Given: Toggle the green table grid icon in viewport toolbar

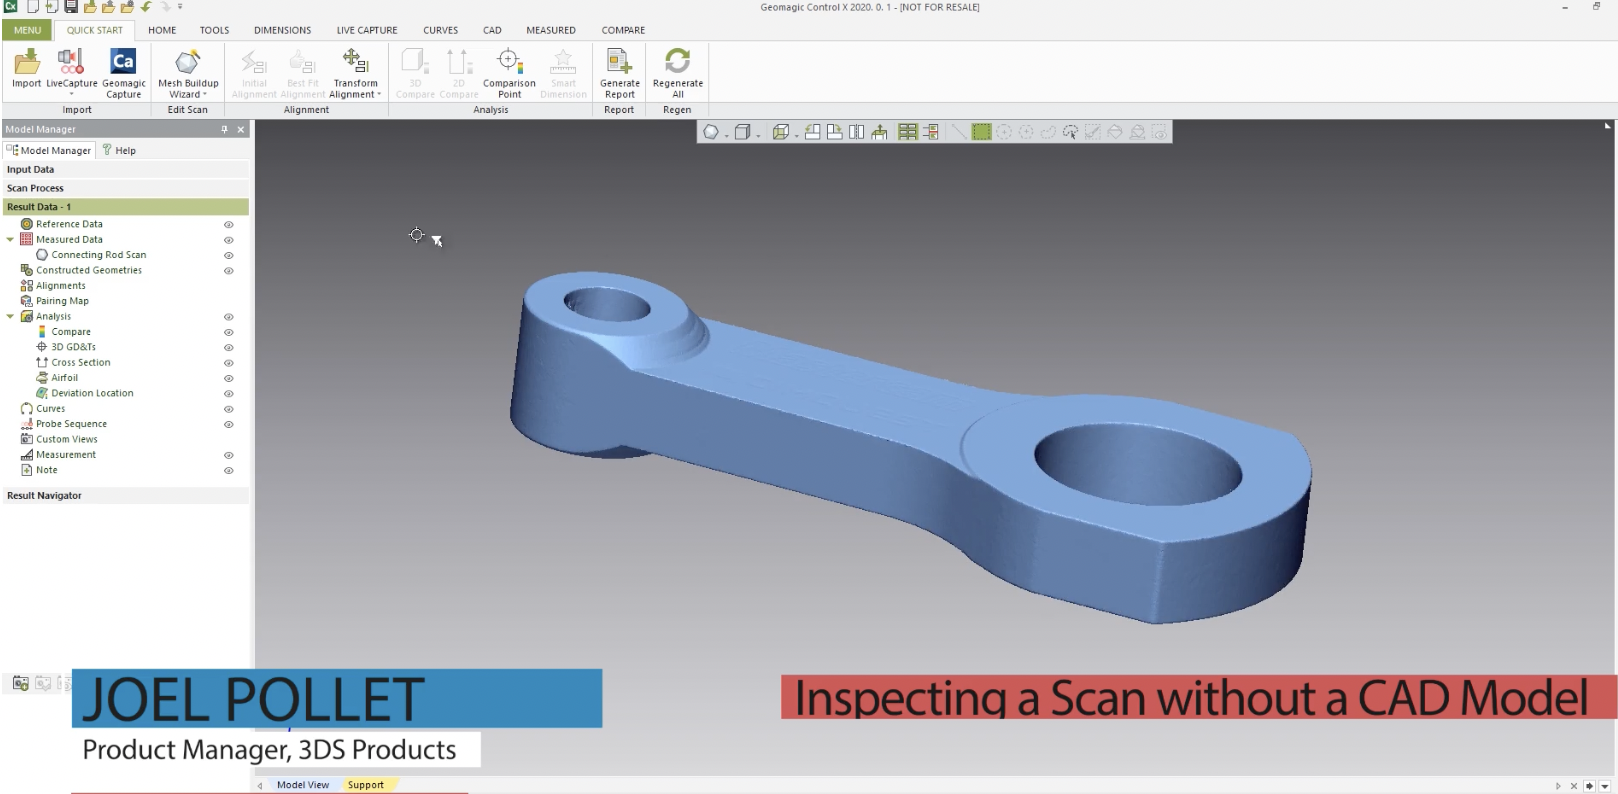Looking at the screenshot, I should point(908,132).
